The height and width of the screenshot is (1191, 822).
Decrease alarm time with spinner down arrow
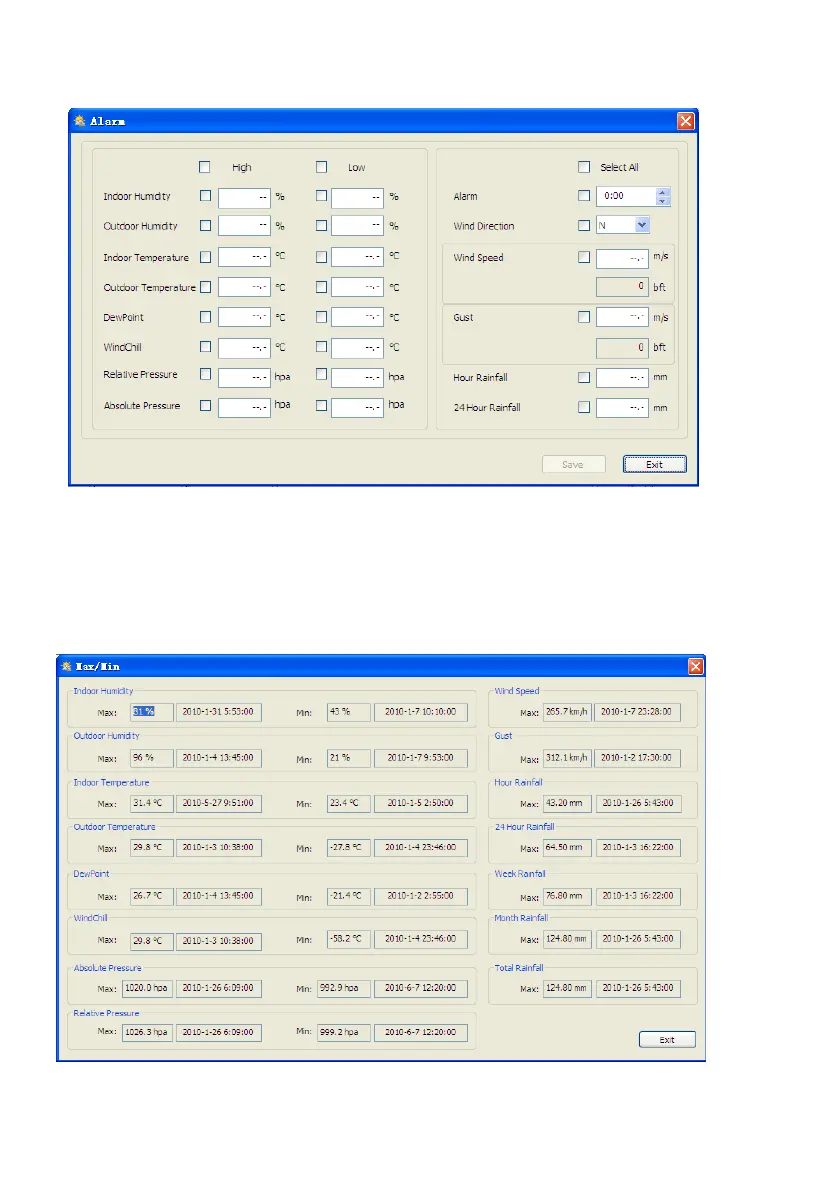pos(662,201)
